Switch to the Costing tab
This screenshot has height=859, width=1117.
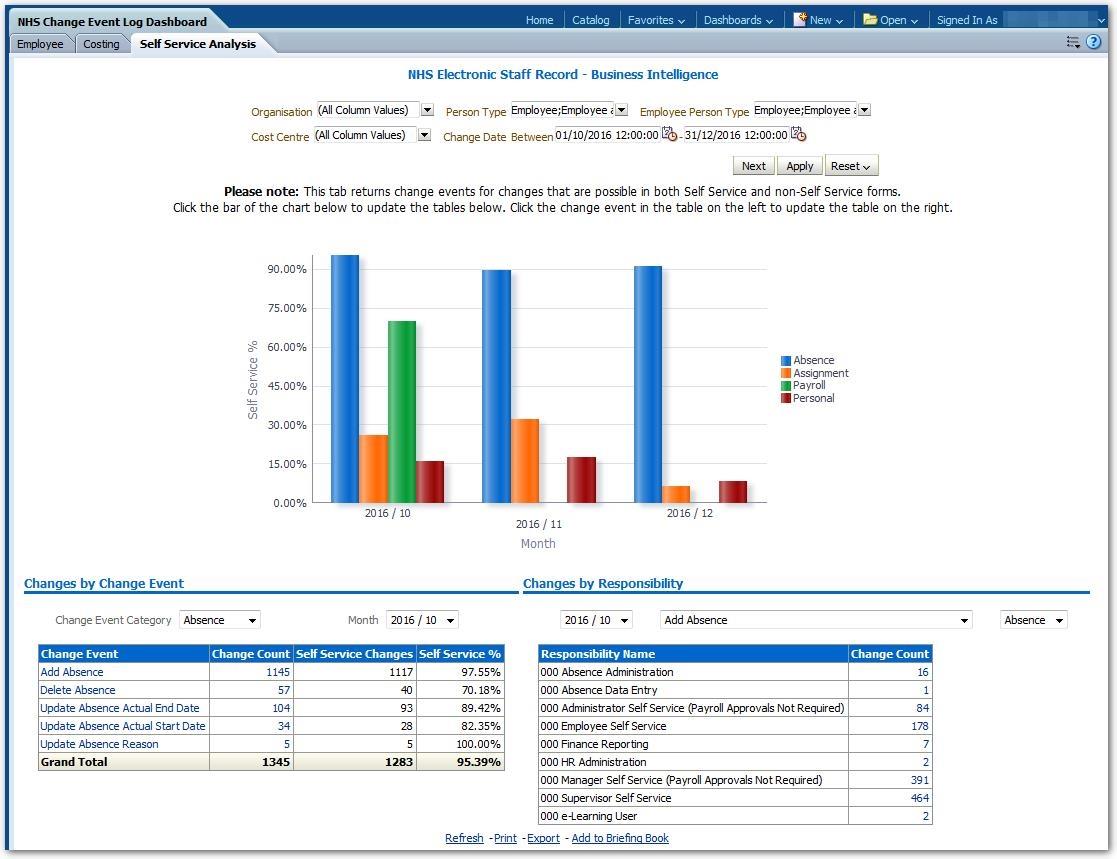(101, 44)
